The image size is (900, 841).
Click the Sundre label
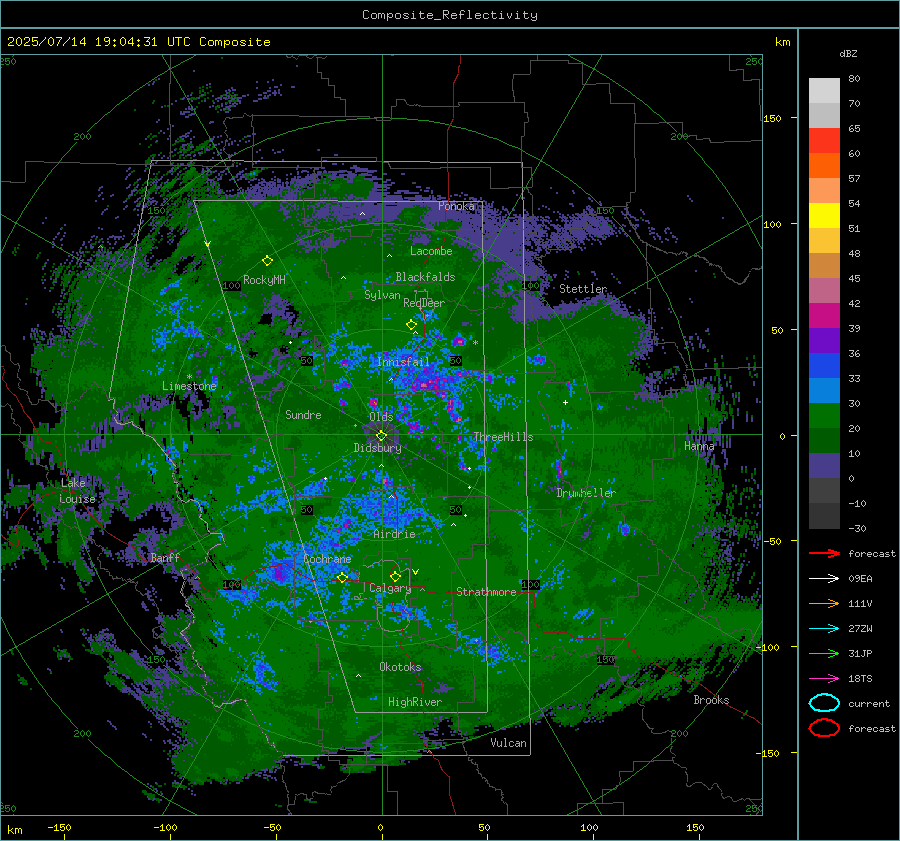303,414
